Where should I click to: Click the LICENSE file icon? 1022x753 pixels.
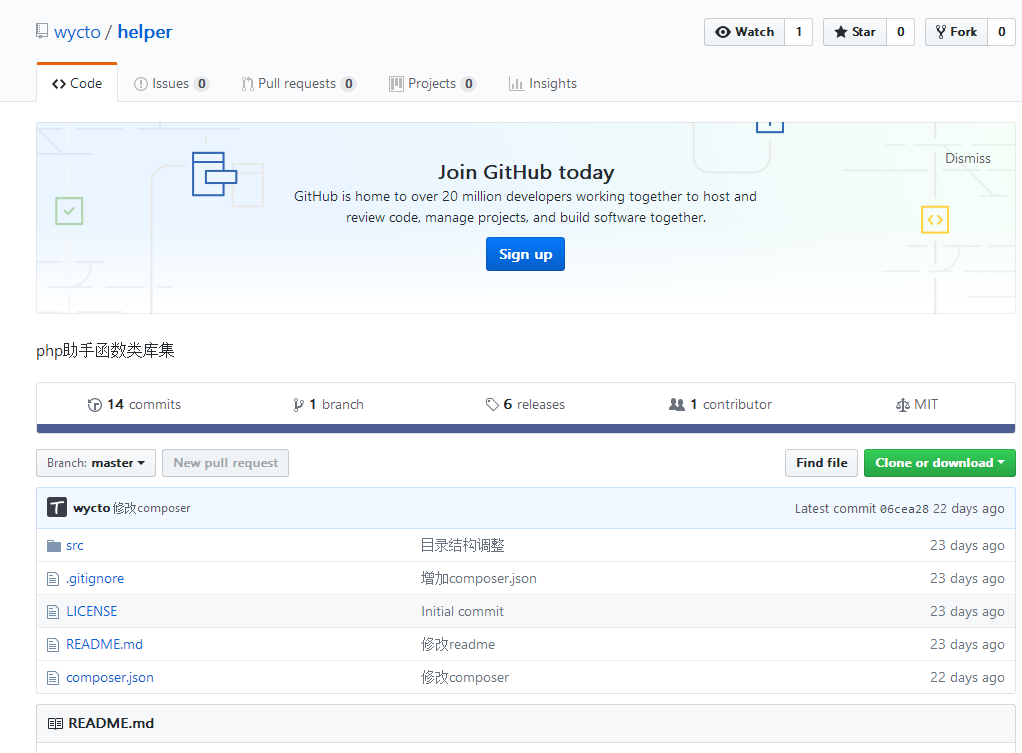pos(53,612)
